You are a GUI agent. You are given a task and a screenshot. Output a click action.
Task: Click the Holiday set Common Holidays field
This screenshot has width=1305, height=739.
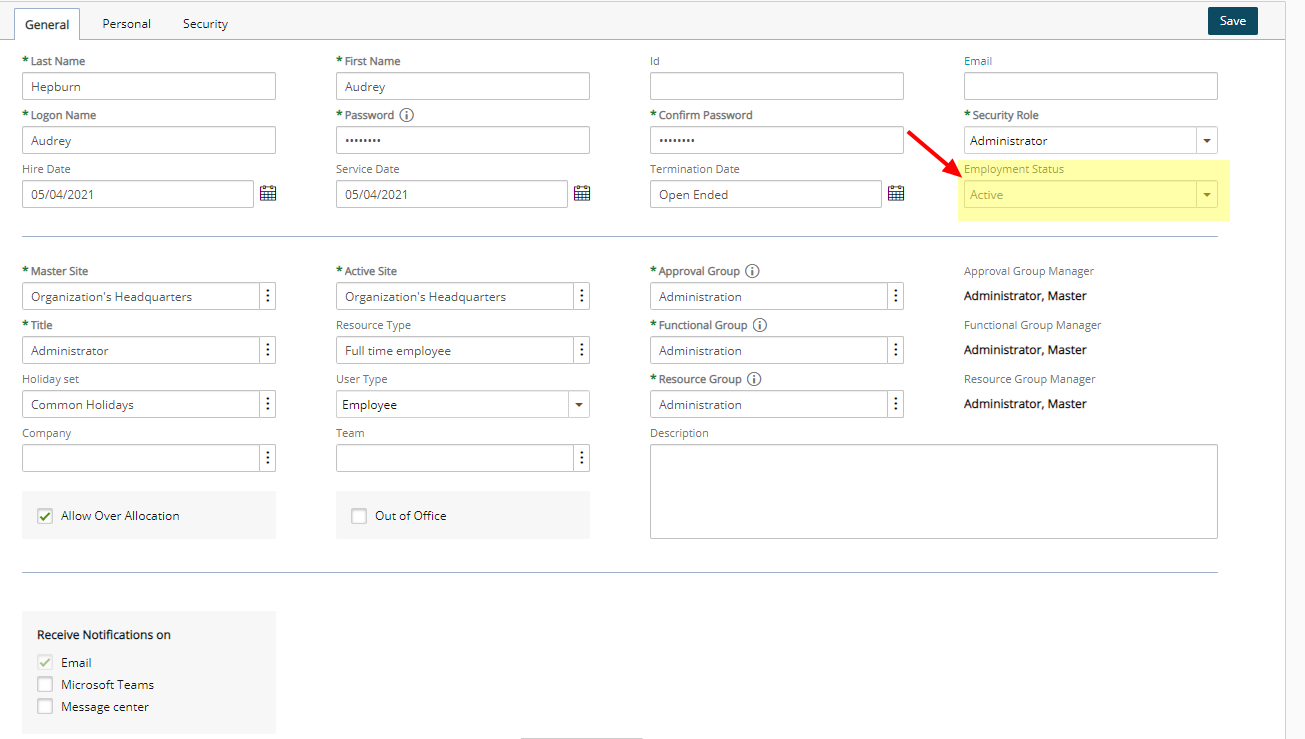(x=141, y=405)
